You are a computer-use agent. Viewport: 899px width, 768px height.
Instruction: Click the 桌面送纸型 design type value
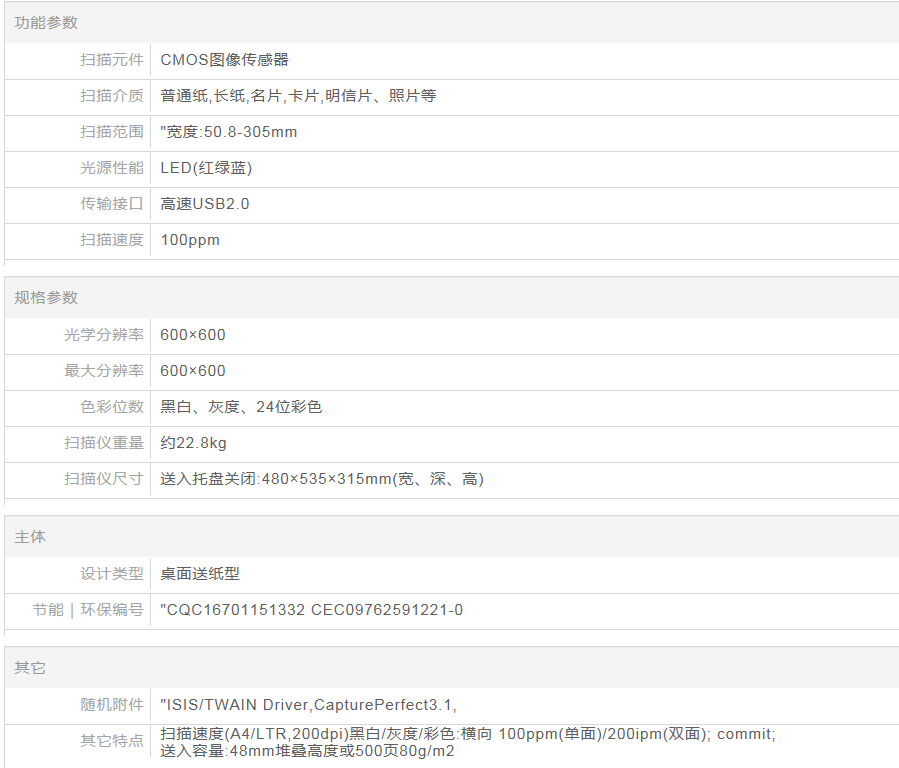[x=200, y=574]
